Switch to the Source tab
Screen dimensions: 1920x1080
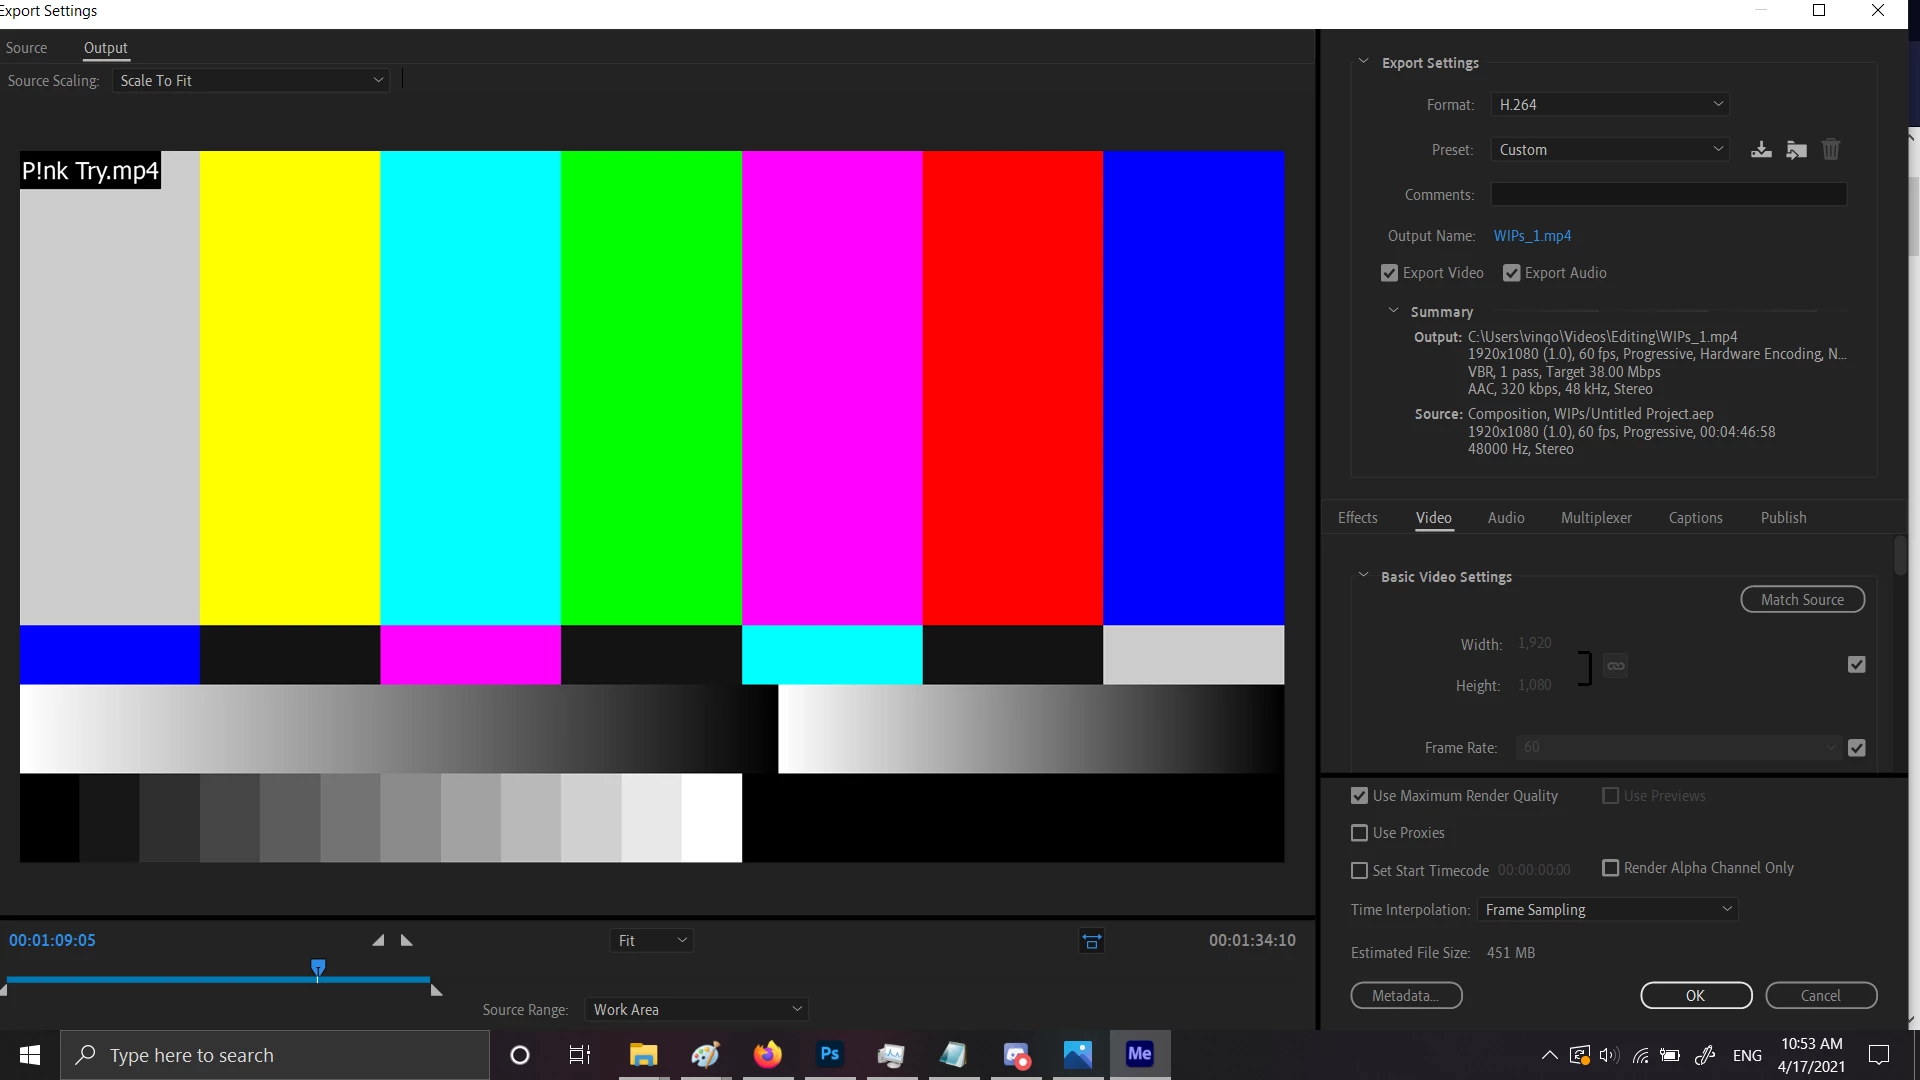(26, 48)
